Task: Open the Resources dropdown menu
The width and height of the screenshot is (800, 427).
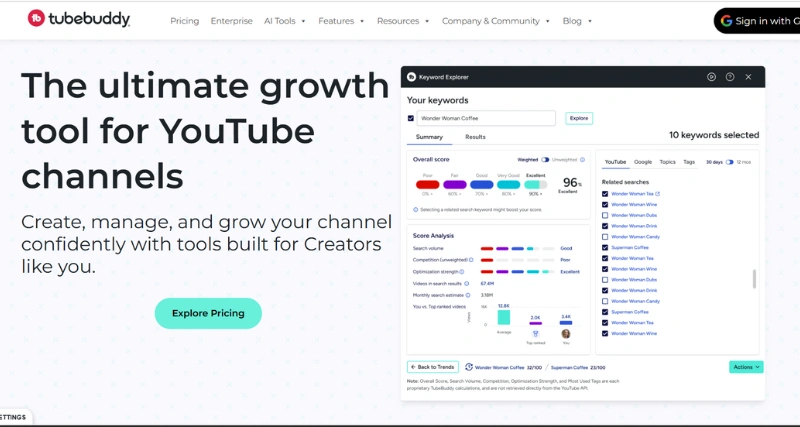Action: coord(403,21)
